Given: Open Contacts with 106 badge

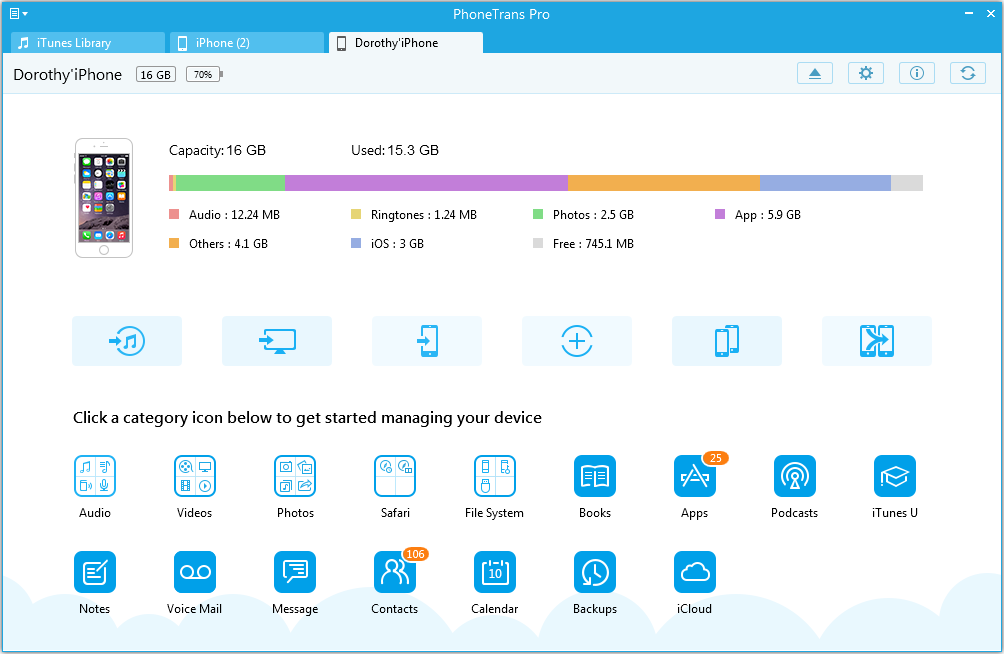Looking at the screenshot, I should pyautogui.click(x=395, y=573).
